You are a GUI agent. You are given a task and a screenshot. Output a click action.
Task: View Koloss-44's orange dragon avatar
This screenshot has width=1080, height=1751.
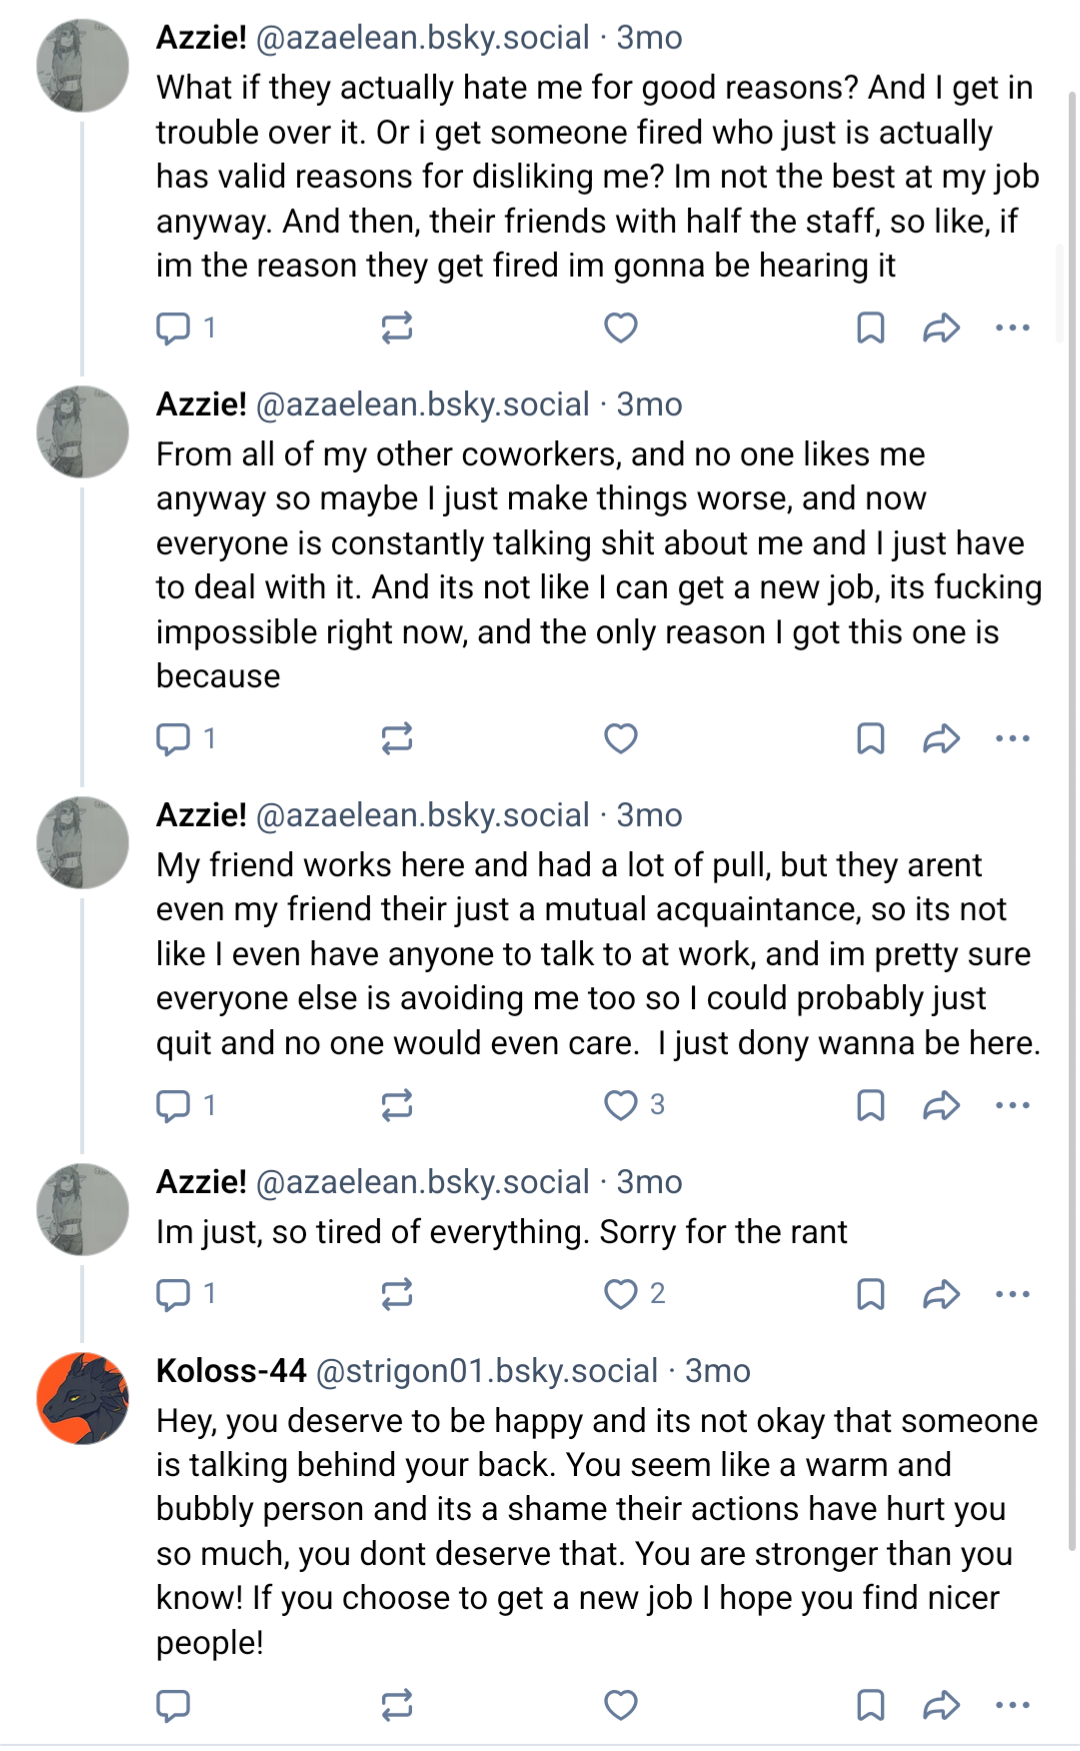tap(83, 1398)
